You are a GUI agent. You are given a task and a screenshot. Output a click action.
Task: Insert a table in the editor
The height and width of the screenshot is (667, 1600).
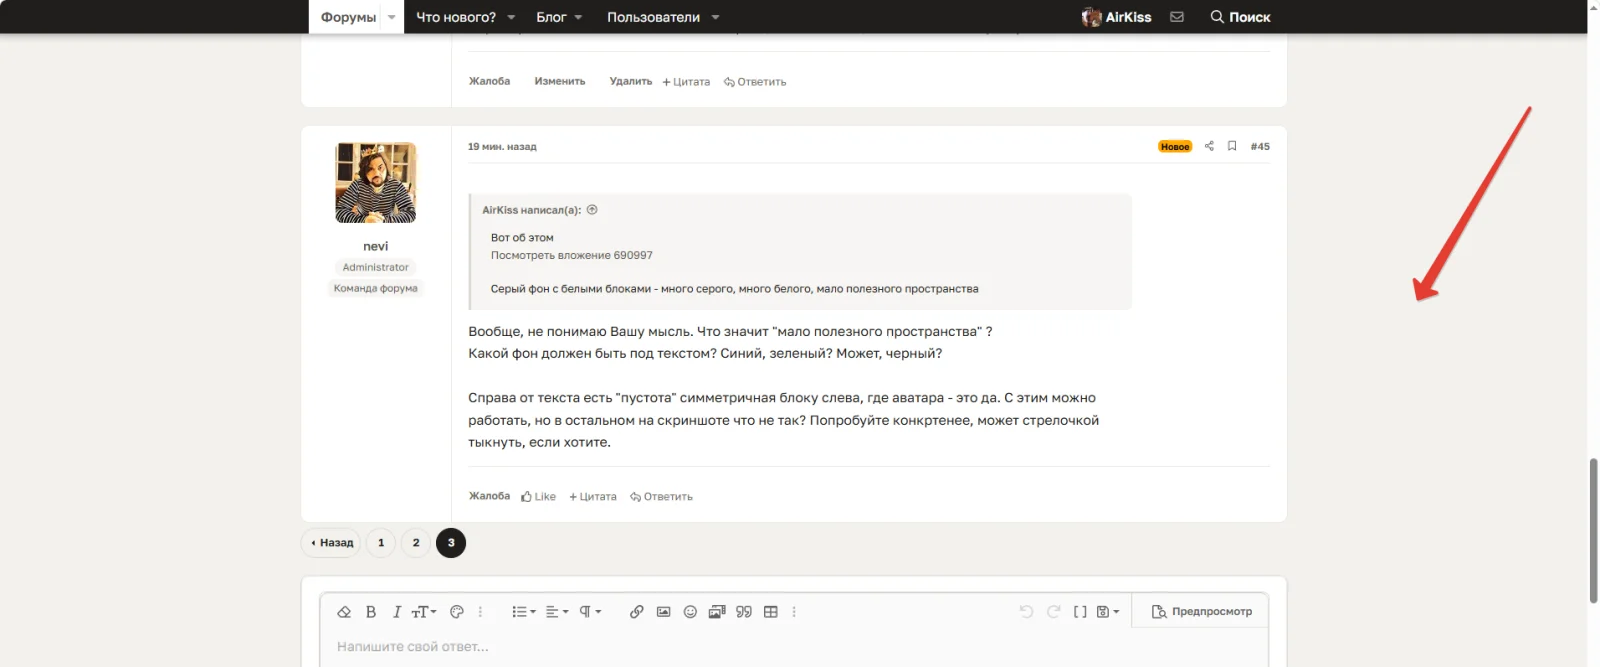(x=771, y=612)
